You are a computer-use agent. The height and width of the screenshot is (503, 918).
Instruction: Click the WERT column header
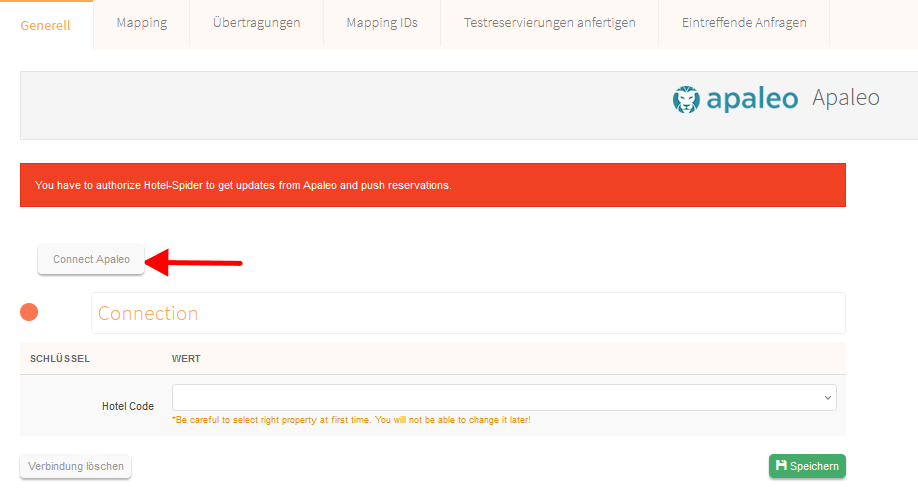pos(186,358)
